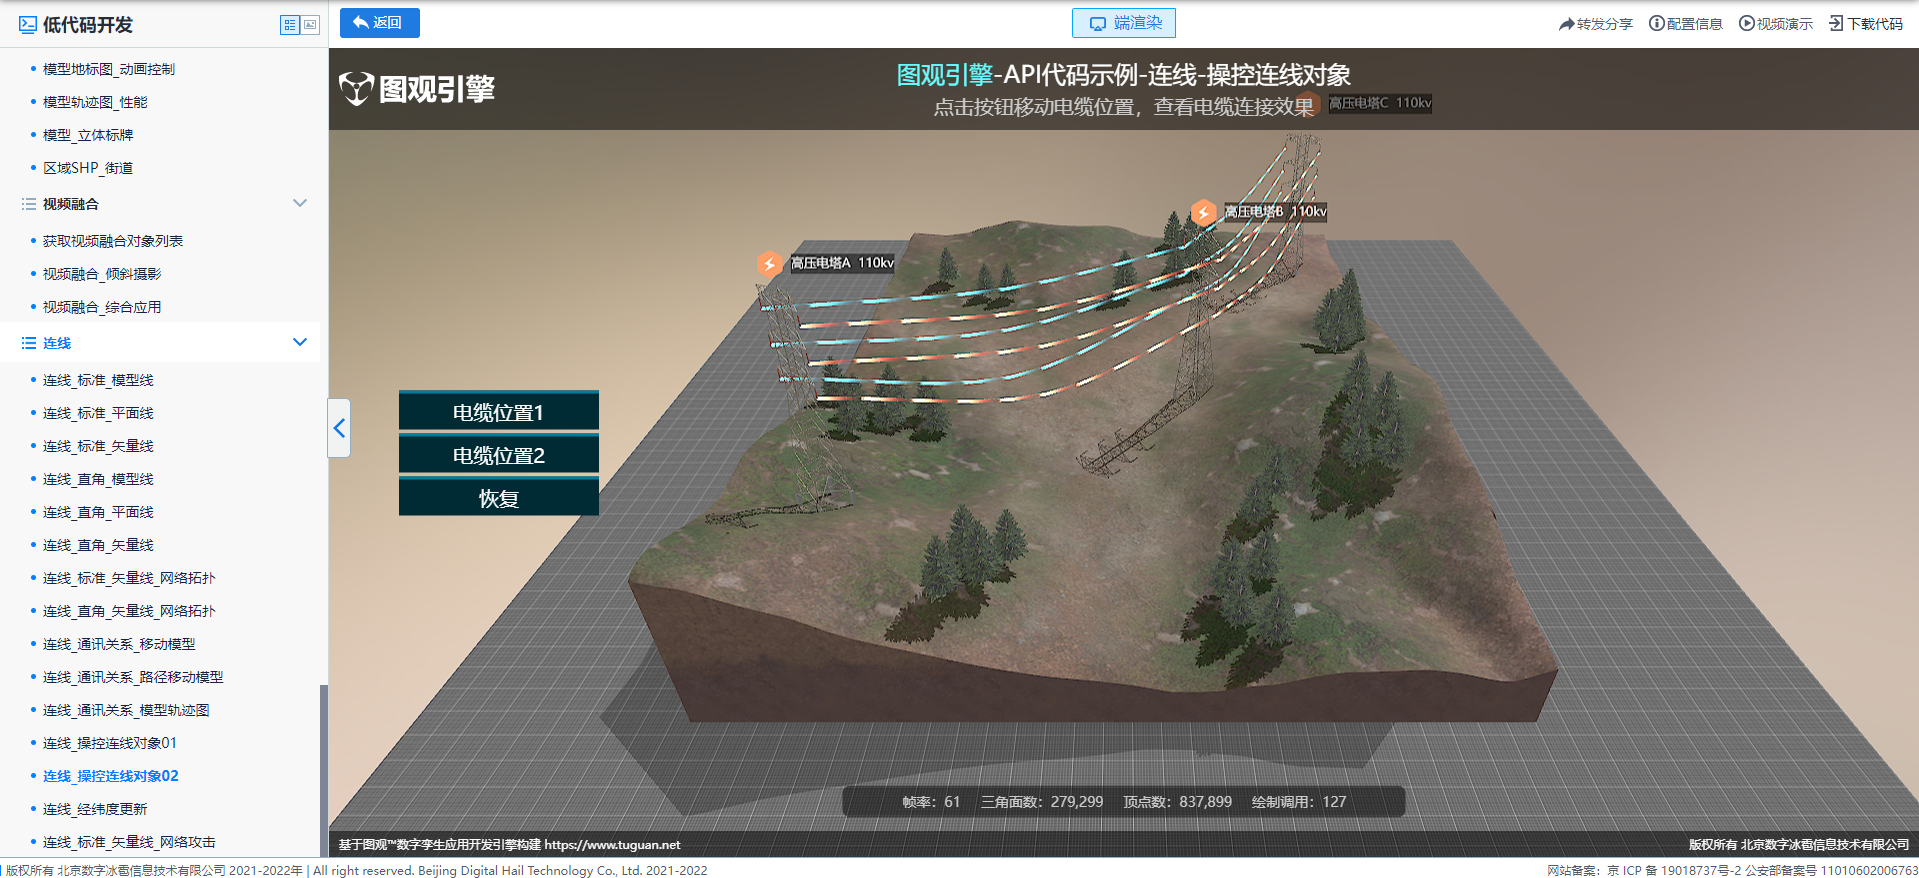Click 下载代码 to download code

tap(1866, 24)
